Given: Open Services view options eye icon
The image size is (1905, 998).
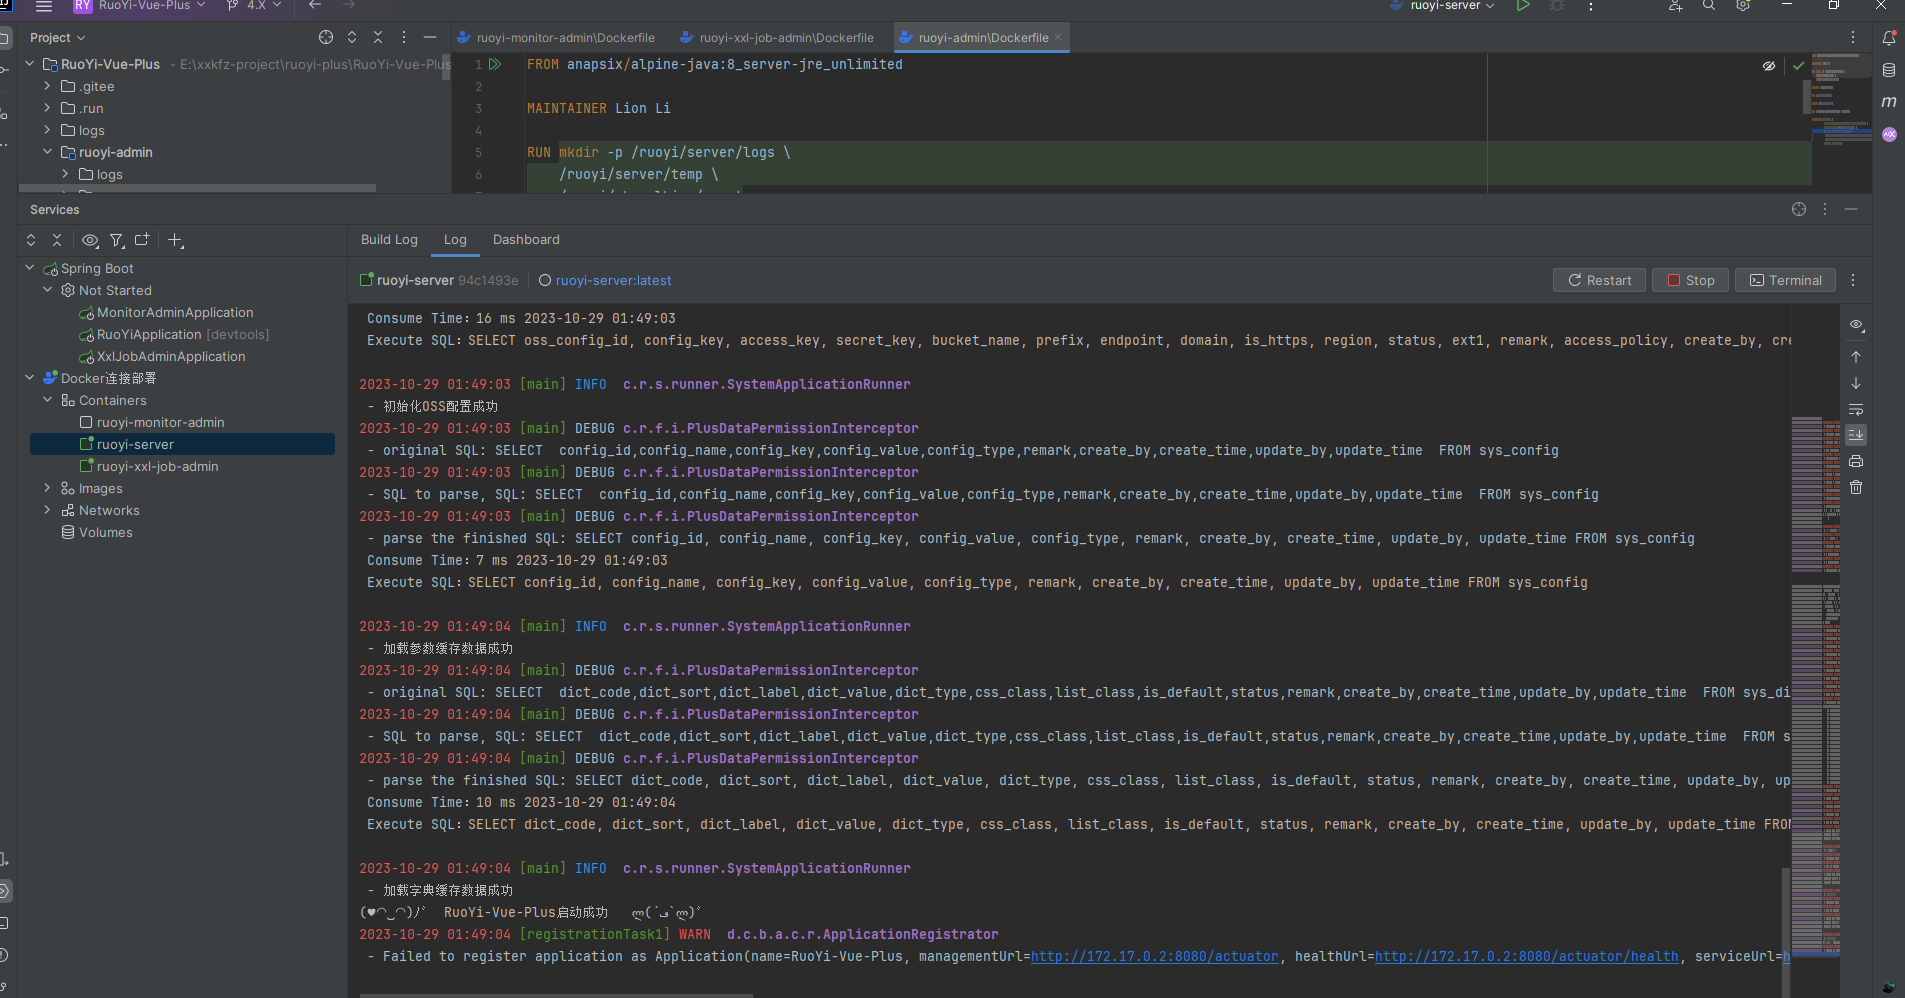Looking at the screenshot, I should click(90, 240).
